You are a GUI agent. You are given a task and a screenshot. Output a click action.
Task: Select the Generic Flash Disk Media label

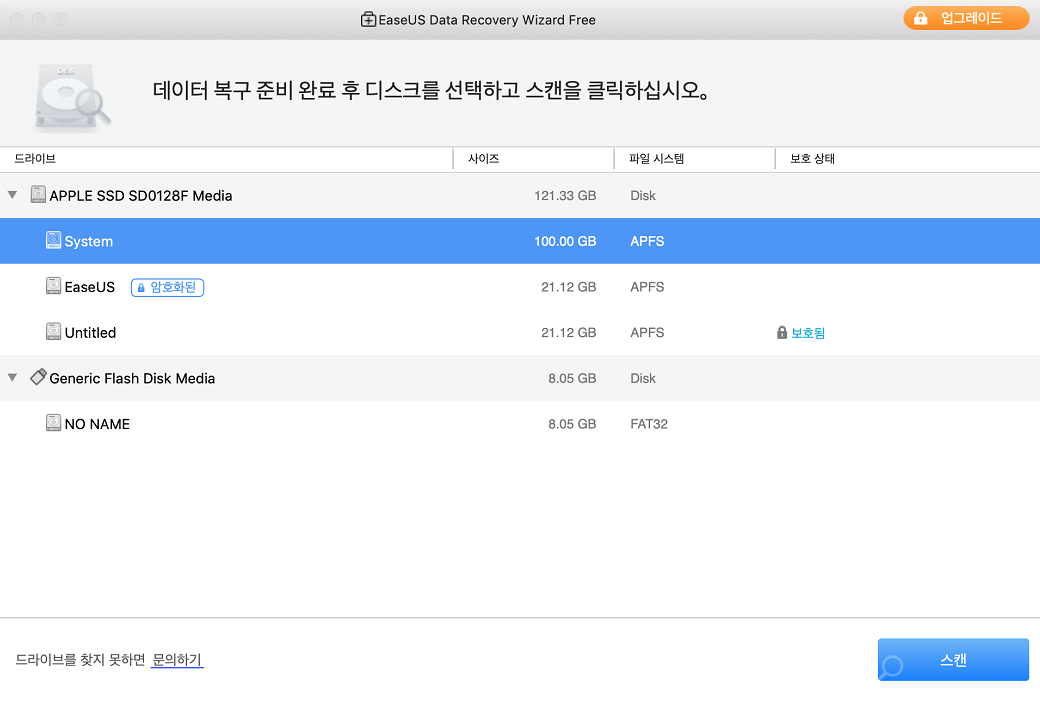point(132,378)
